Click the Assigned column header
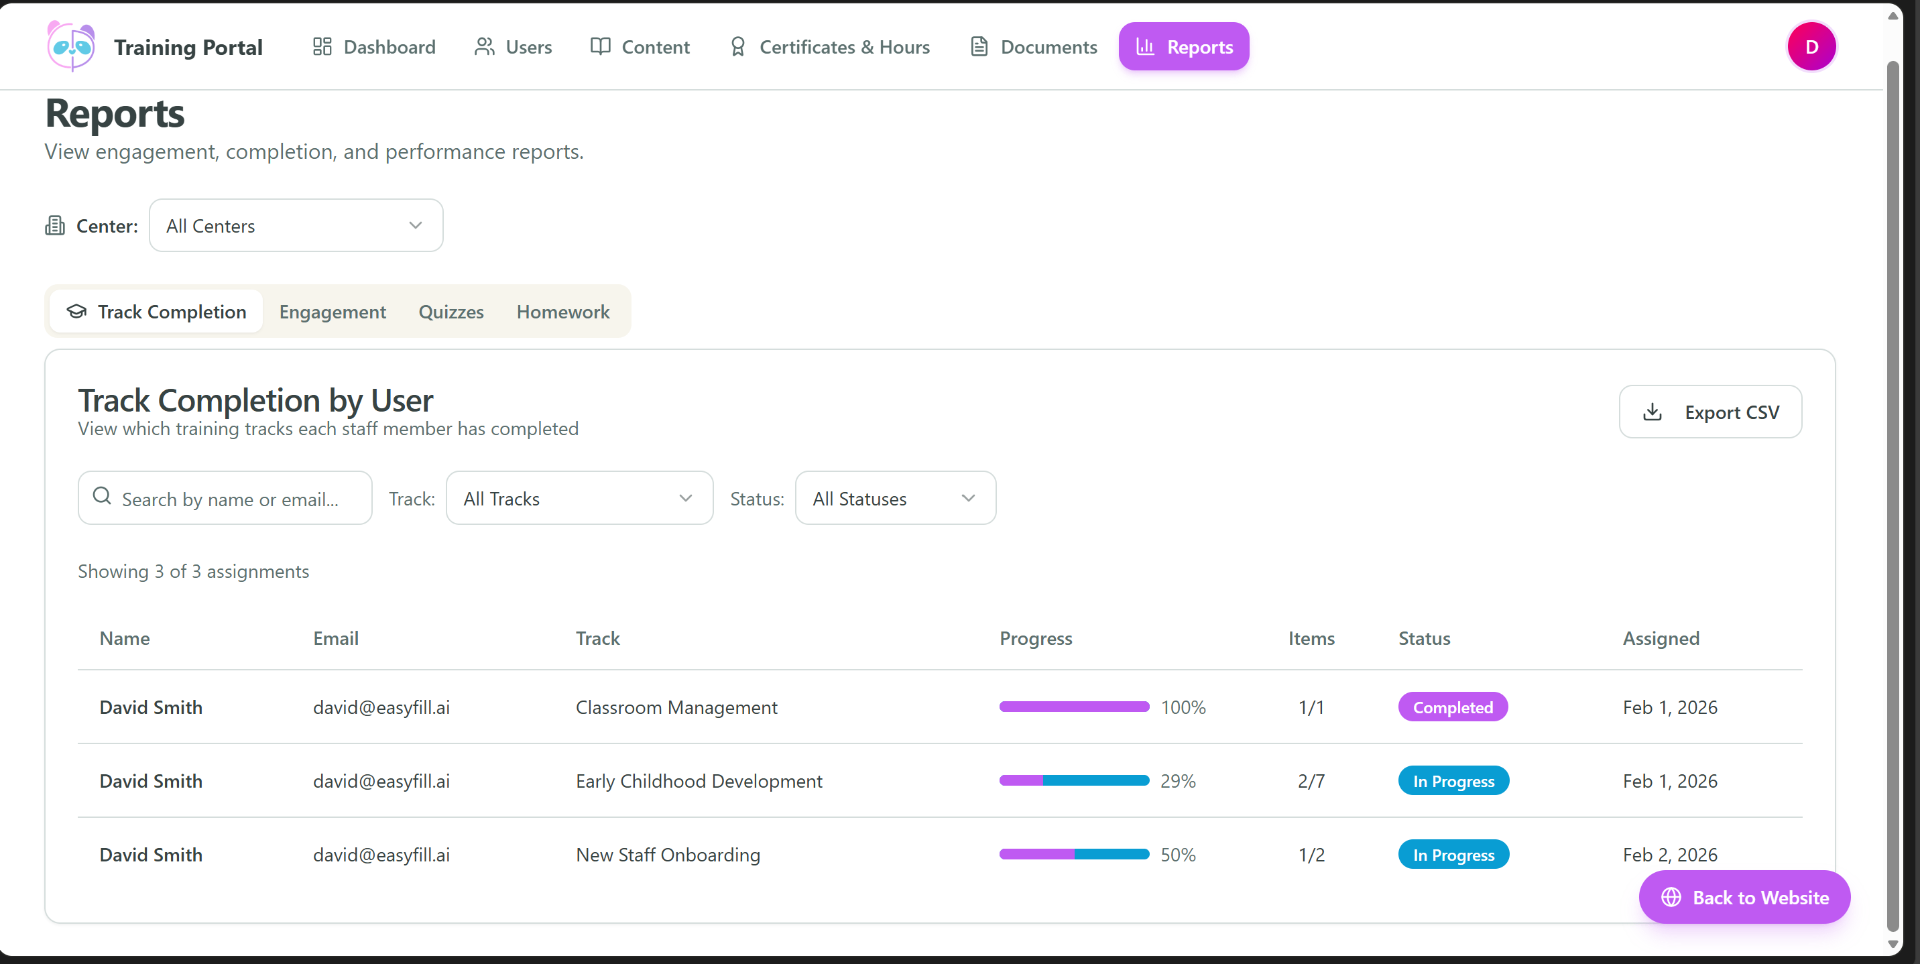1920x964 pixels. pos(1661,638)
